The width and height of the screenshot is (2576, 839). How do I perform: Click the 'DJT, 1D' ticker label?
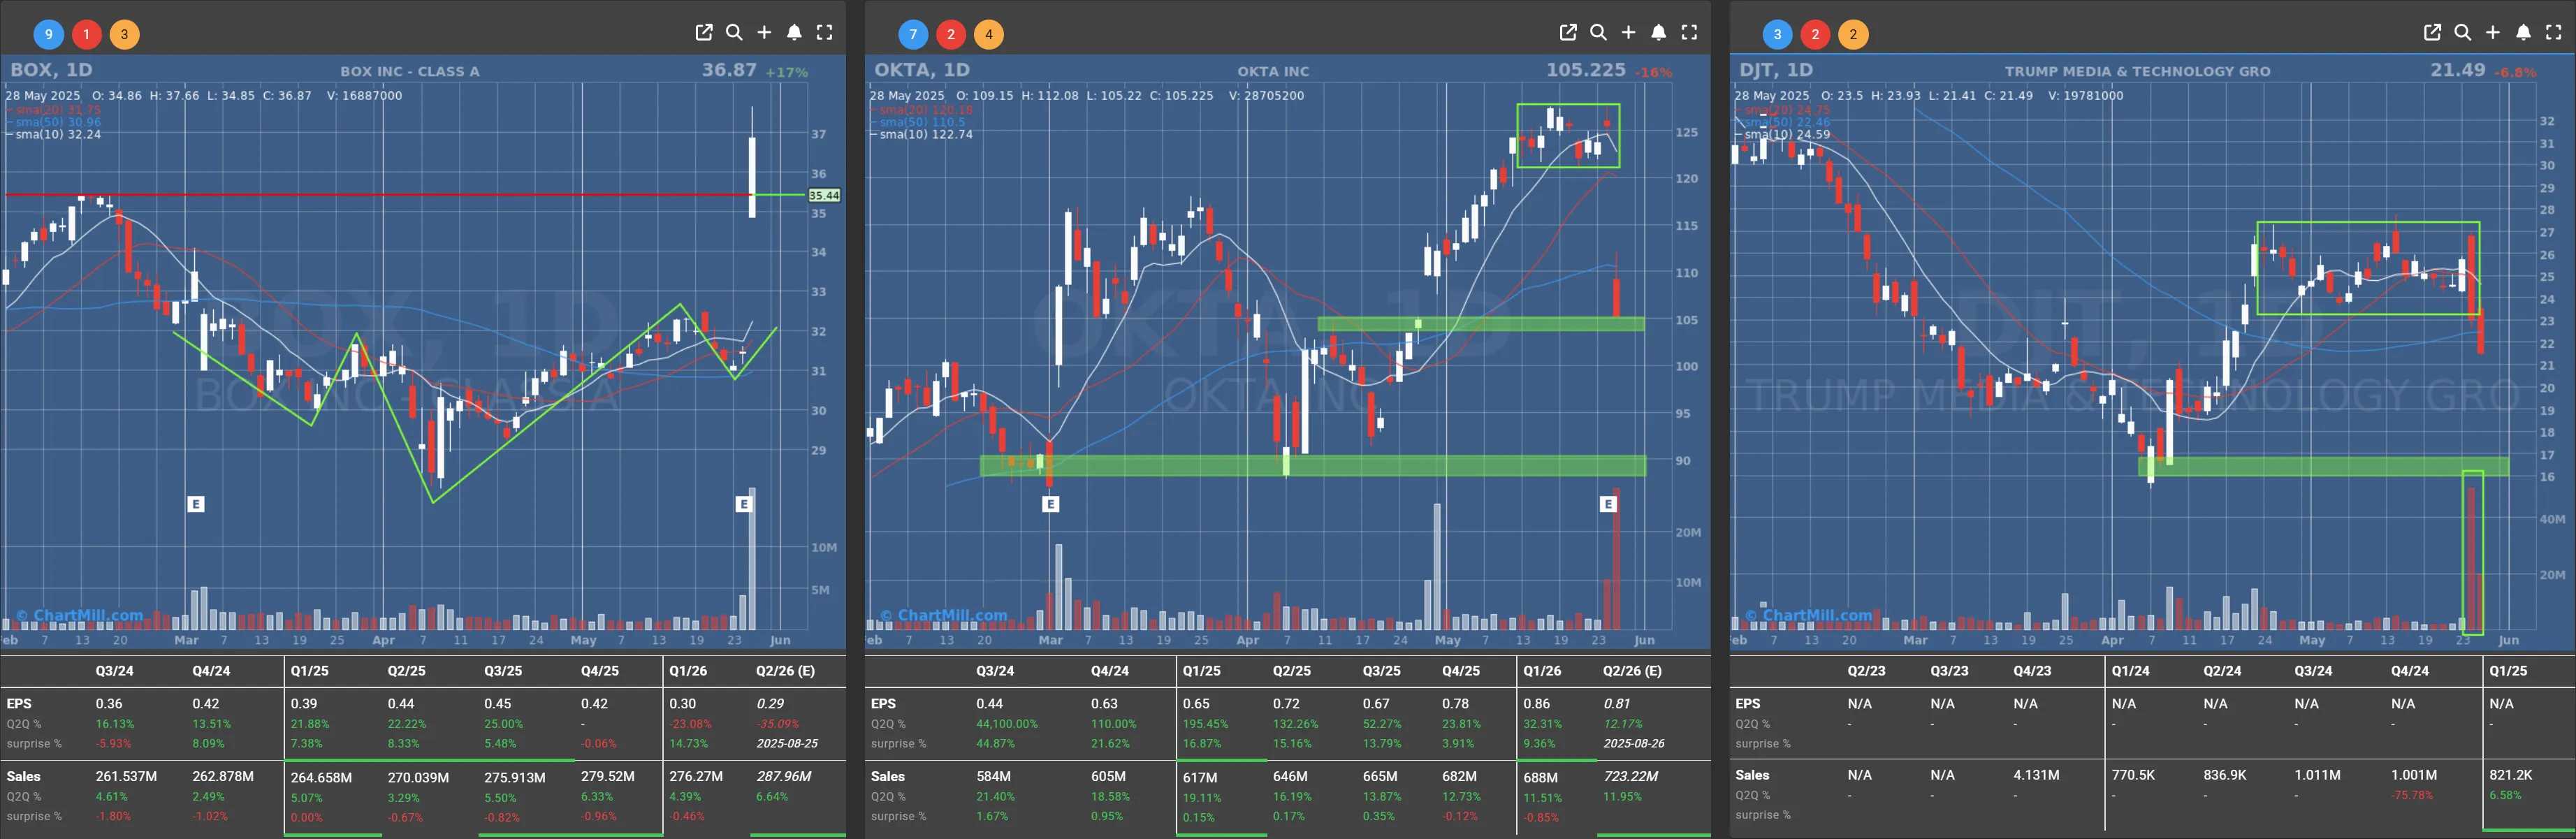(x=1776, y=70)
